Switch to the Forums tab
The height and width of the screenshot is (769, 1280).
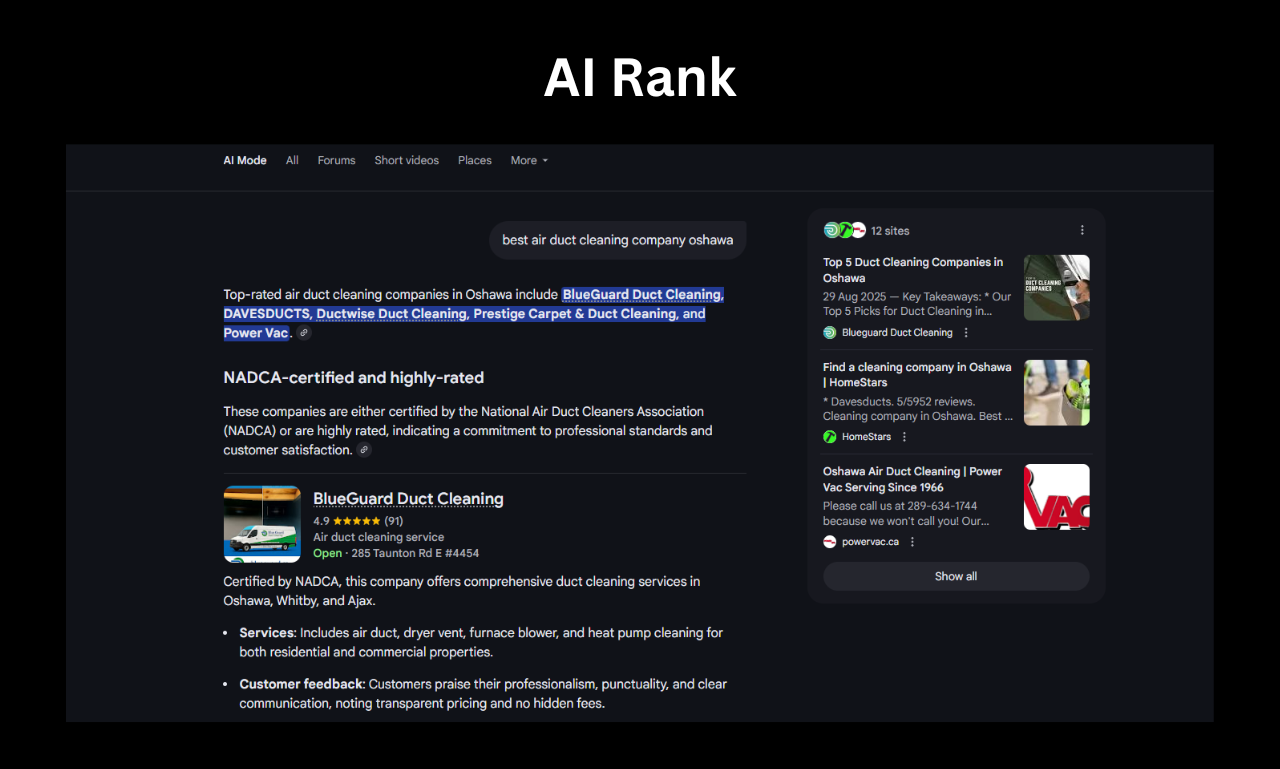coord(336,160)
